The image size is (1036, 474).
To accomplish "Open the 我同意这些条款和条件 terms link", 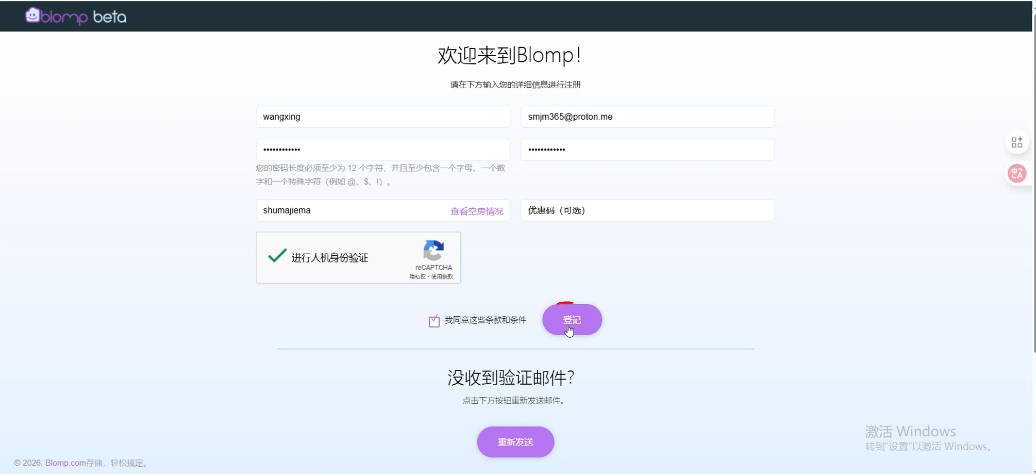I will [486, 320].
